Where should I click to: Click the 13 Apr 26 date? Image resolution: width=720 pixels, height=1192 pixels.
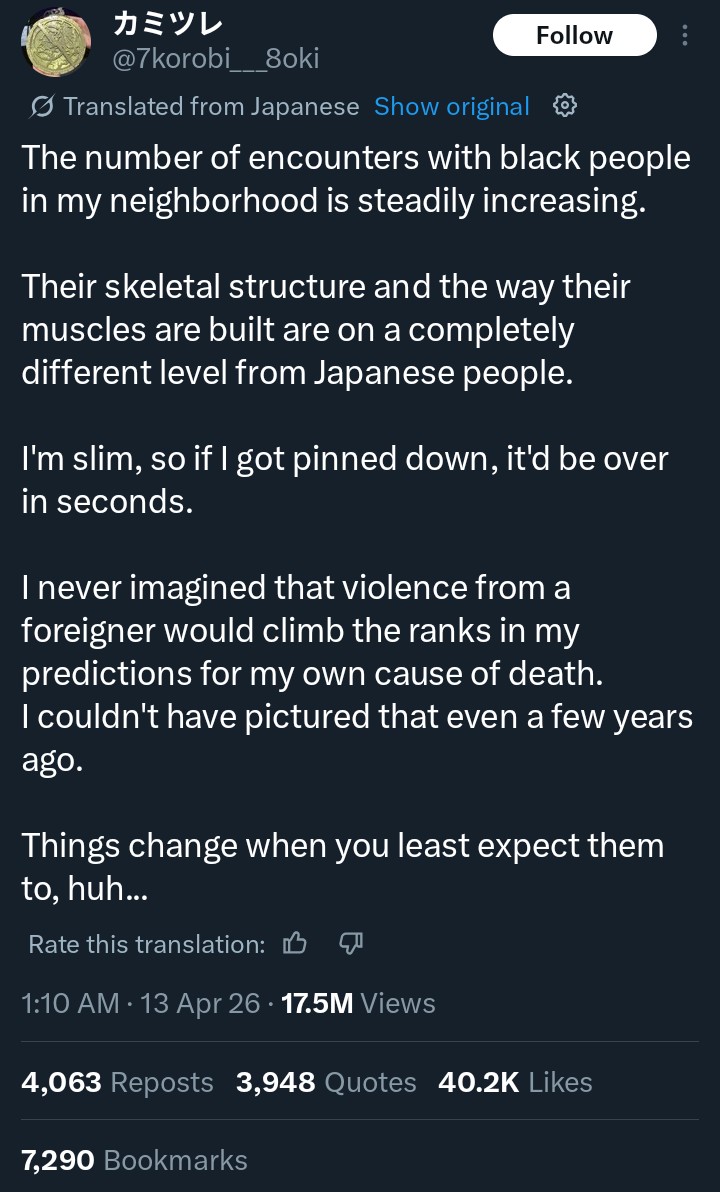tap(200, 1003)
